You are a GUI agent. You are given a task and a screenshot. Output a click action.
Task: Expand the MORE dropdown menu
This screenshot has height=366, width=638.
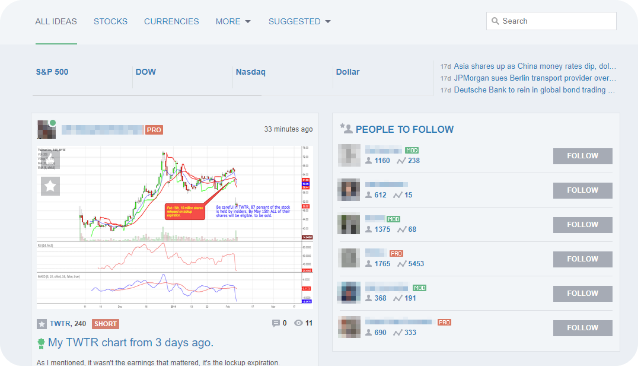(233, 21)
